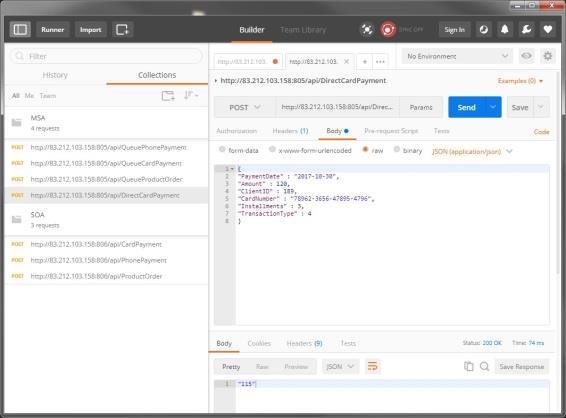Click the Params button
The height and width of the screenshot is (418, 566).
421,107
